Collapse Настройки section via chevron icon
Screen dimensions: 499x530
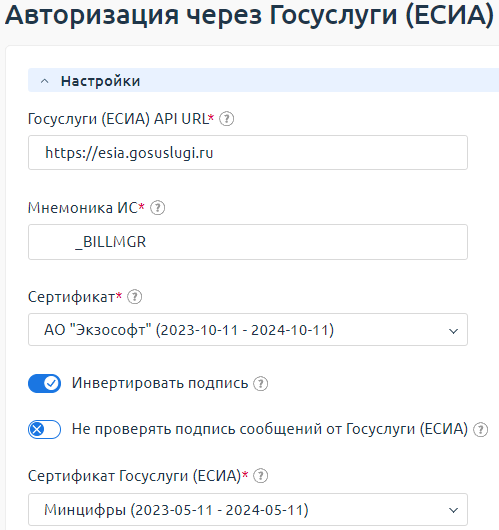click(45, 81)
